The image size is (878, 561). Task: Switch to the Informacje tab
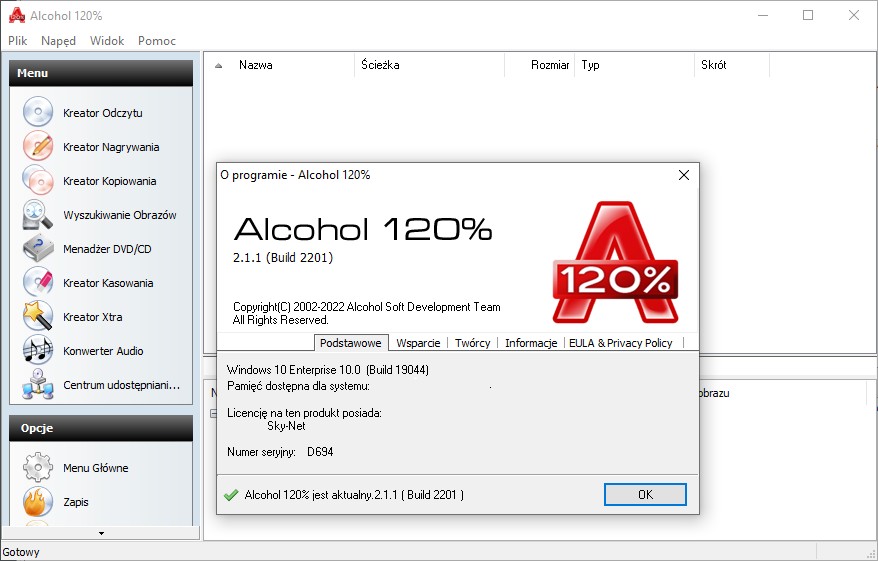(531, 343)
